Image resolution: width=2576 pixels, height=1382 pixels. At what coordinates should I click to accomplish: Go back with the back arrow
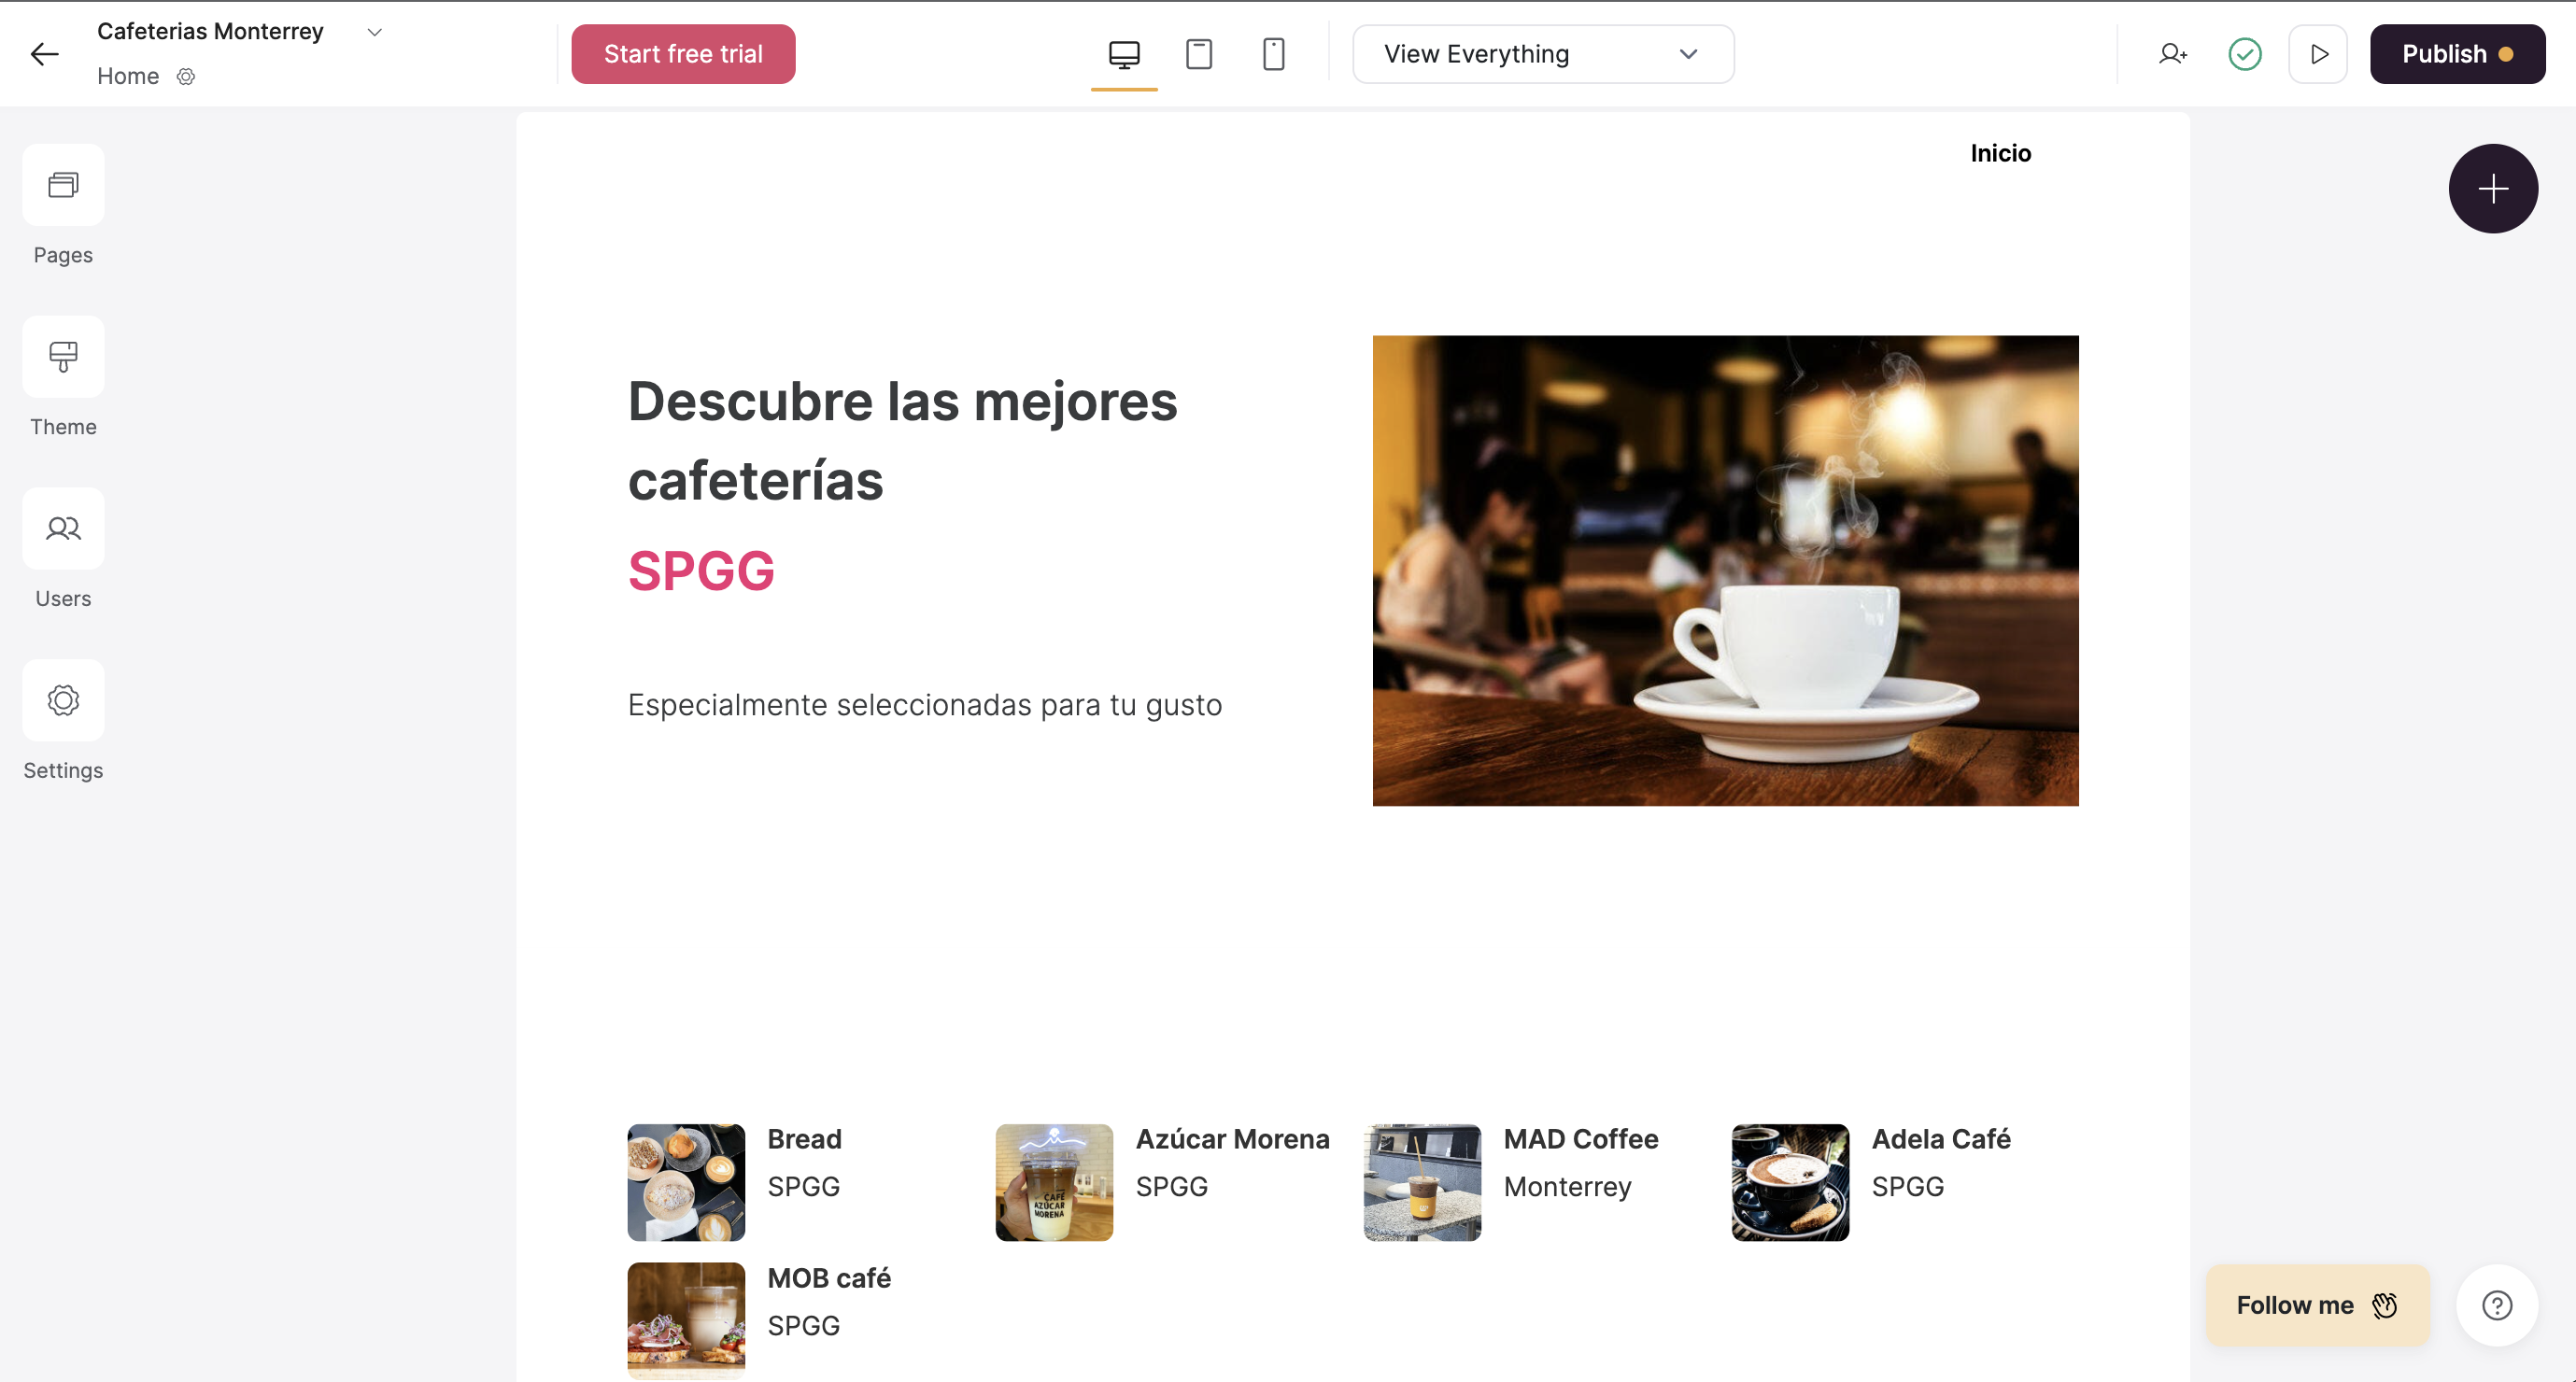(44, 53)
